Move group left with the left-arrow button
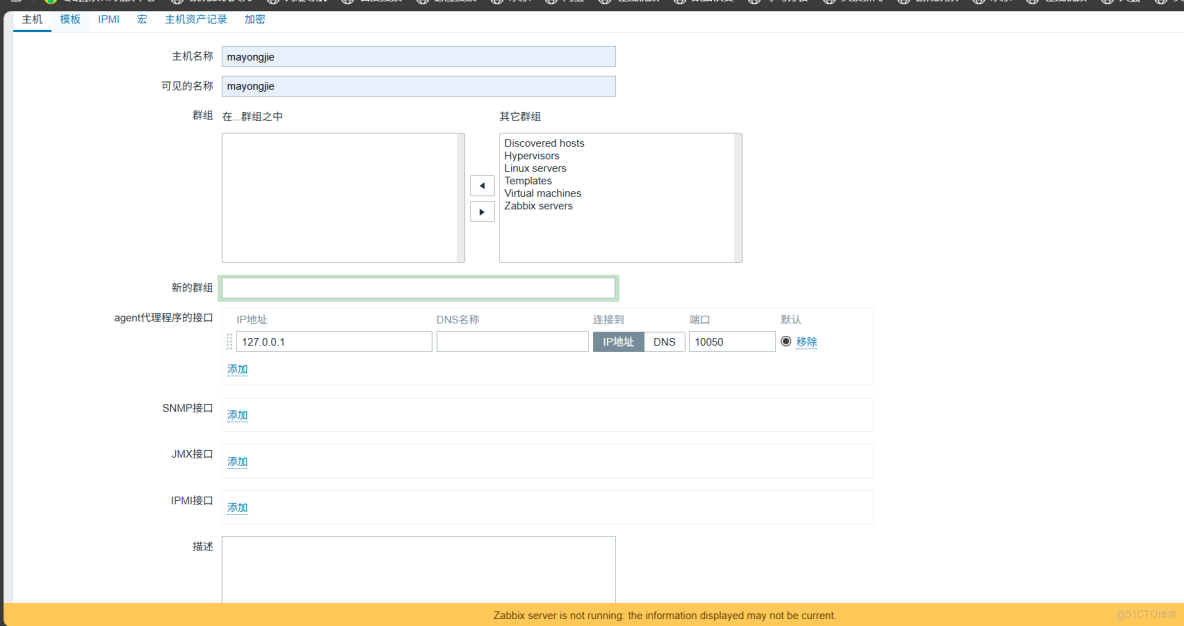 click(483, 186)
